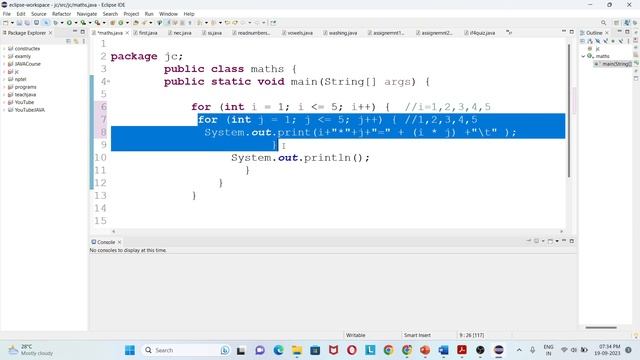Close the Outline view tab
This screenshot has width=640, height=360.
pos(607,33)
